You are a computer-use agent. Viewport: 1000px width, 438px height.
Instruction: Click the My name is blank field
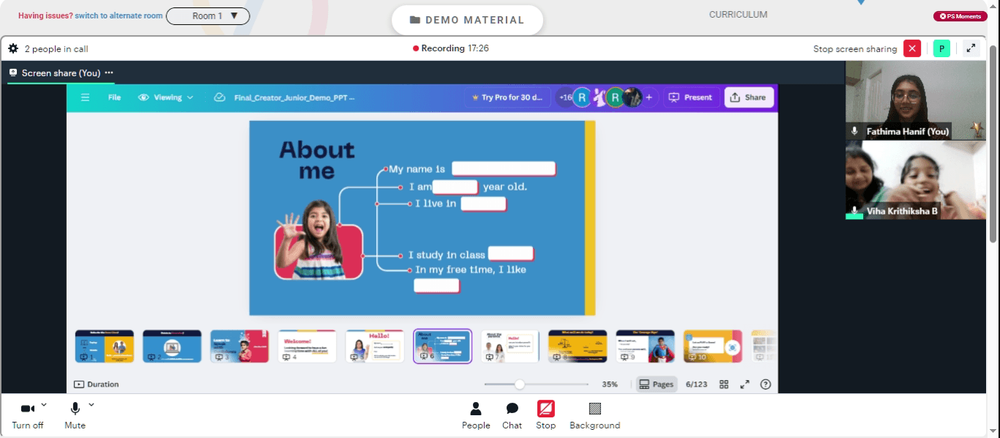(x=504, y=169)
